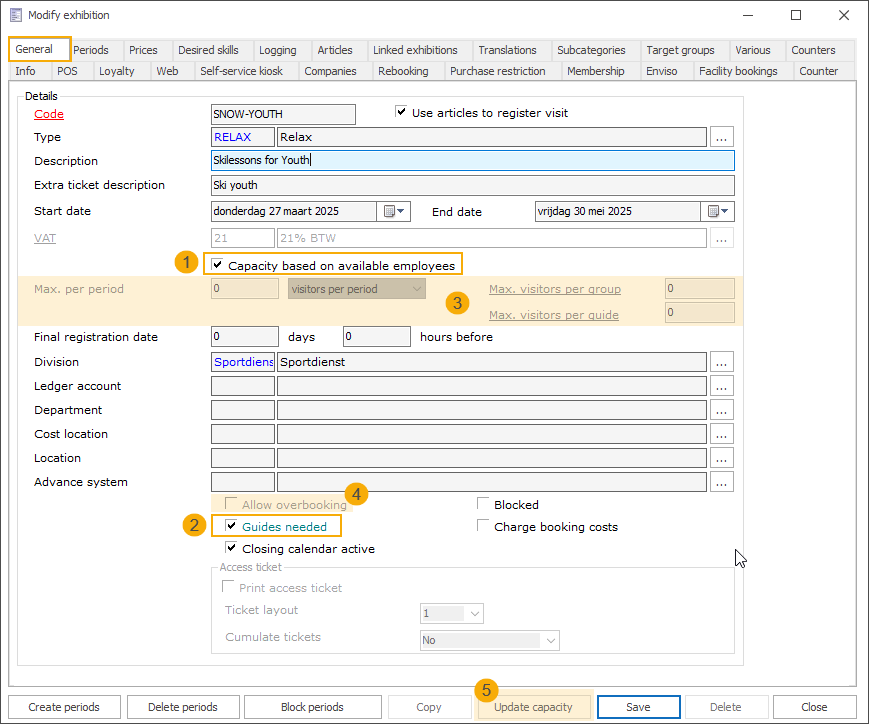Image resolution: width=869 pixels, height=724 pixels.
Task: Click the browse button next to Type Relax
Action: (722, 137)
